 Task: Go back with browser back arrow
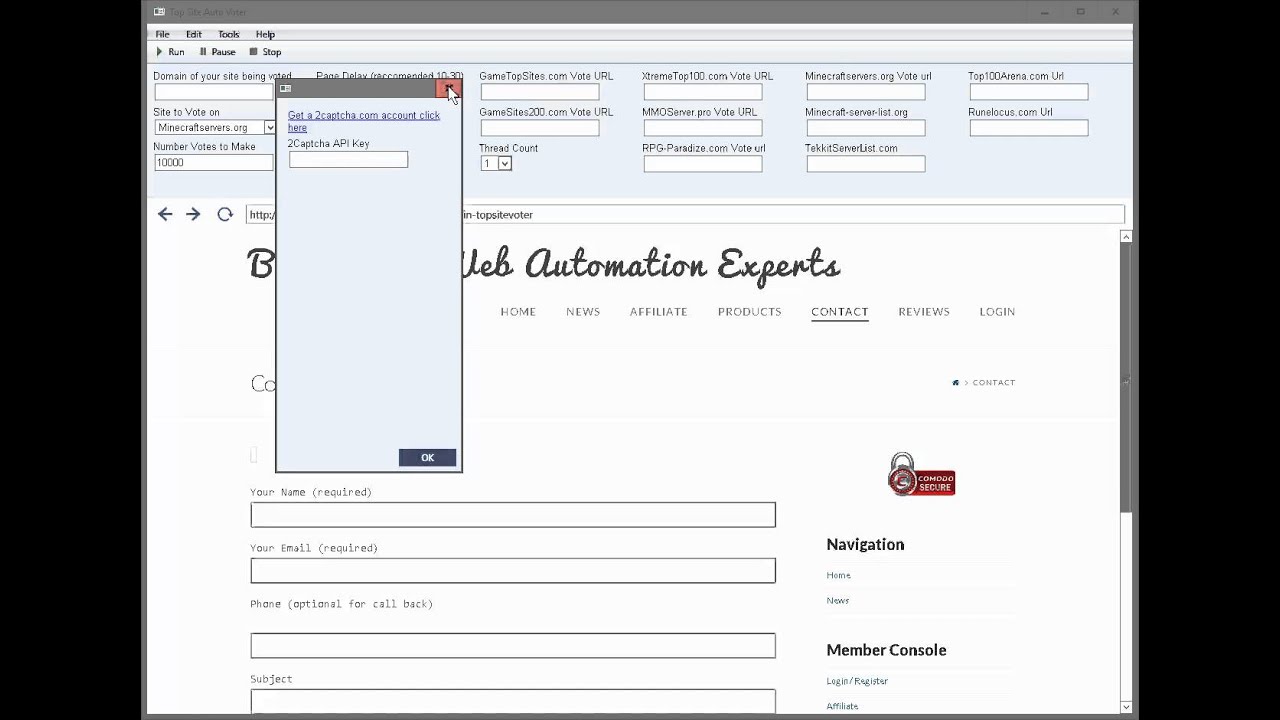[165, 214]
